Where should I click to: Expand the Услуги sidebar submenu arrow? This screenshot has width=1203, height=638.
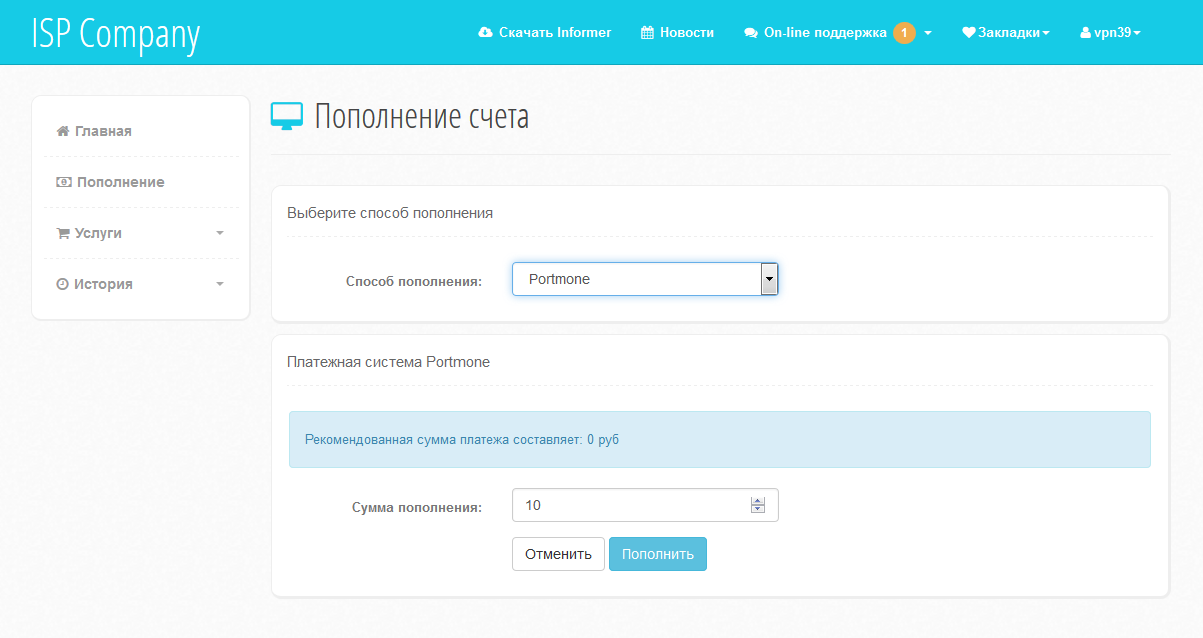point(220,233)
